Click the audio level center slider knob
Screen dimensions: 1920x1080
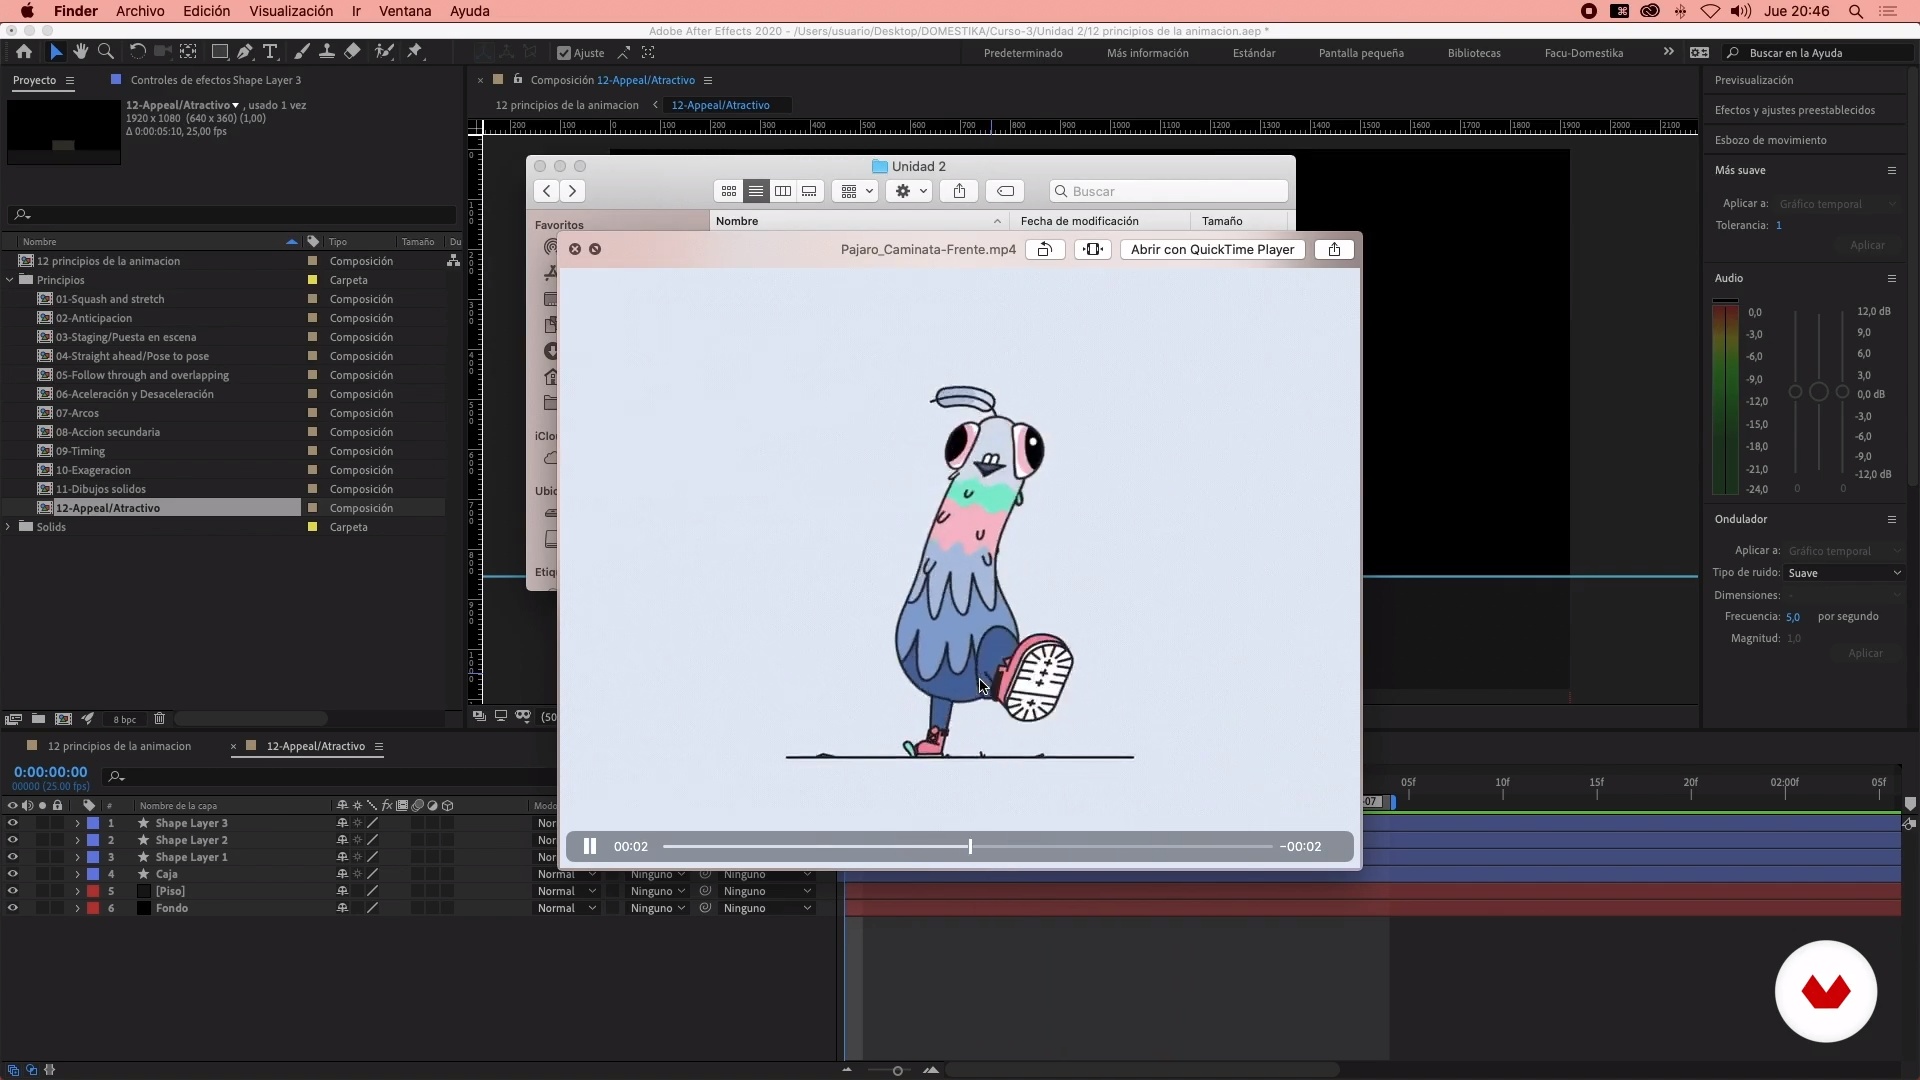[x=1819, y=392]
